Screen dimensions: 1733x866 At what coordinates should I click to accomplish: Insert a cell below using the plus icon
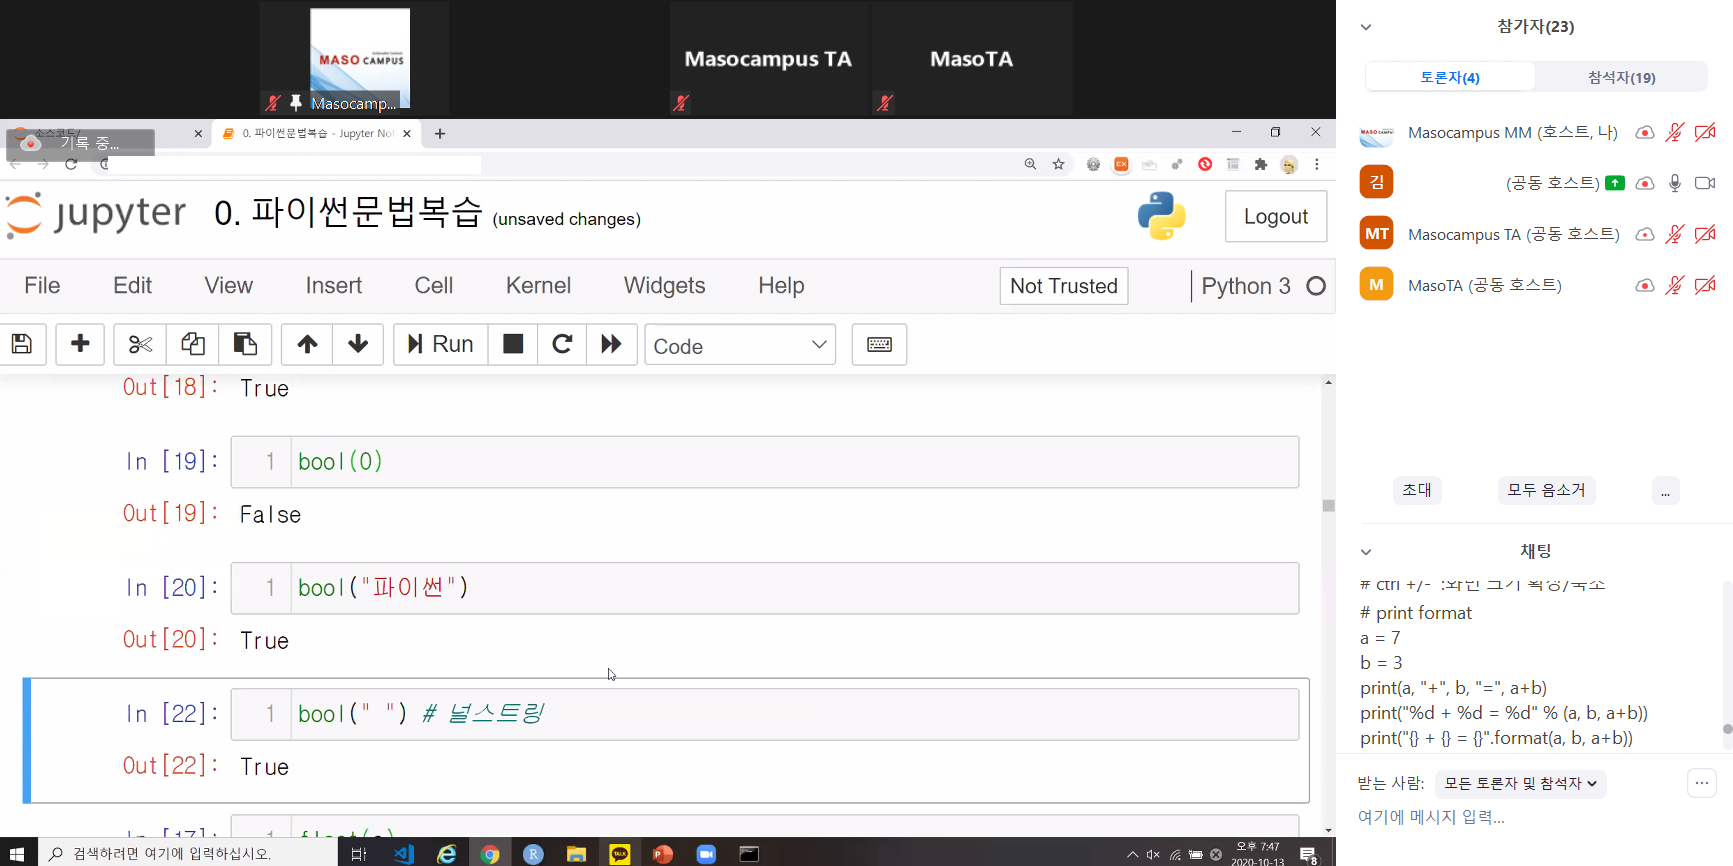click(x=80, y=345)
